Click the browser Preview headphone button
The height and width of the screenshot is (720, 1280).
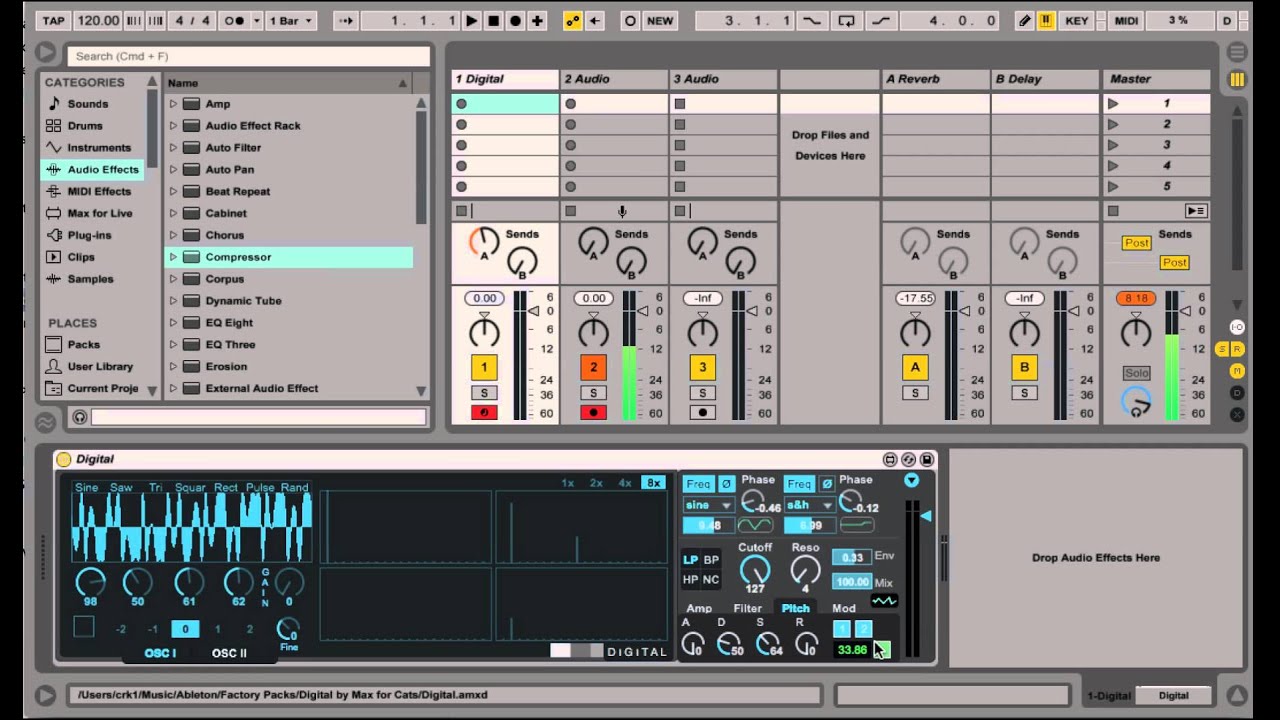[80, 417]
